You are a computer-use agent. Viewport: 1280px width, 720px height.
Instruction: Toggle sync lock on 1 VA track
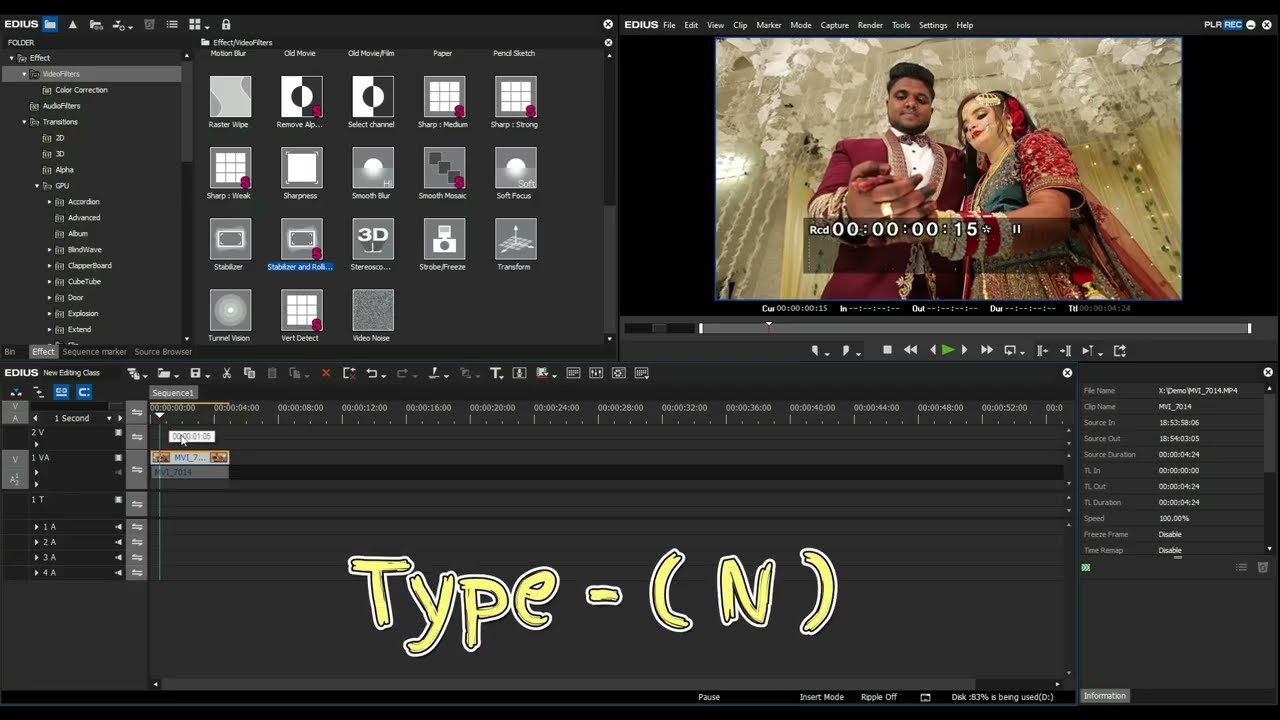[x=137, y=470]
